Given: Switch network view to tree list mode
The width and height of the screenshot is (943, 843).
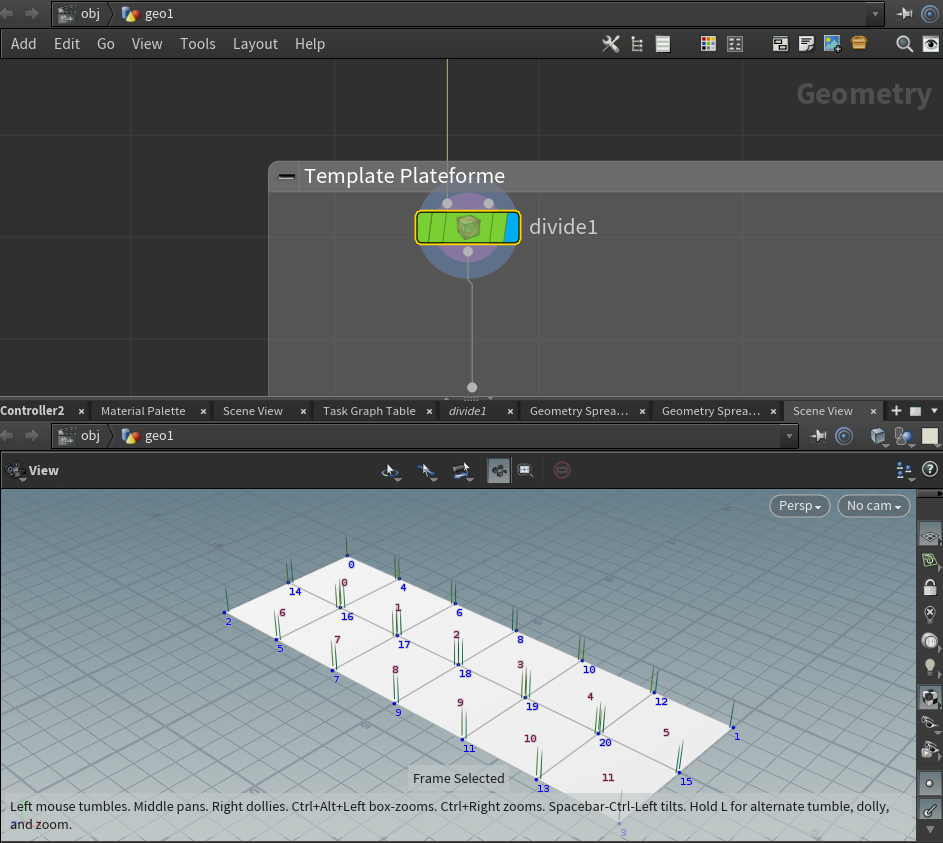Looking at the screenshot, I should 637,44.
